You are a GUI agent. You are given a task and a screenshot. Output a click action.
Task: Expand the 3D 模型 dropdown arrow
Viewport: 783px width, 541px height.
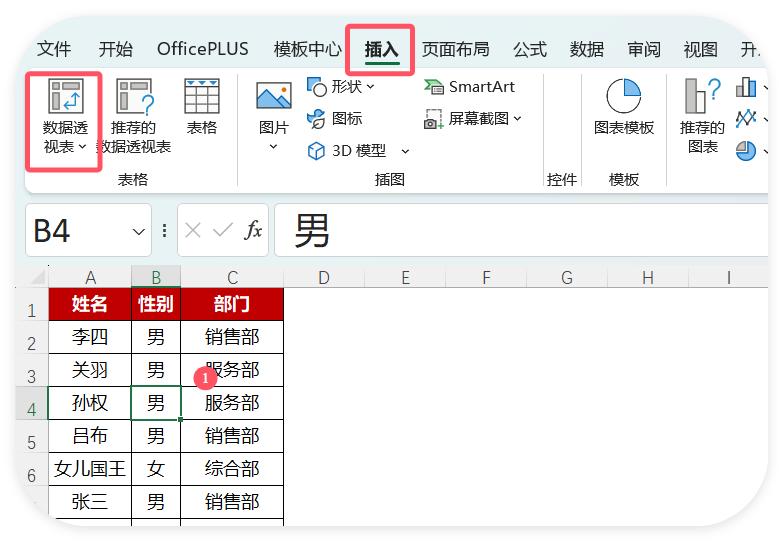405,151
